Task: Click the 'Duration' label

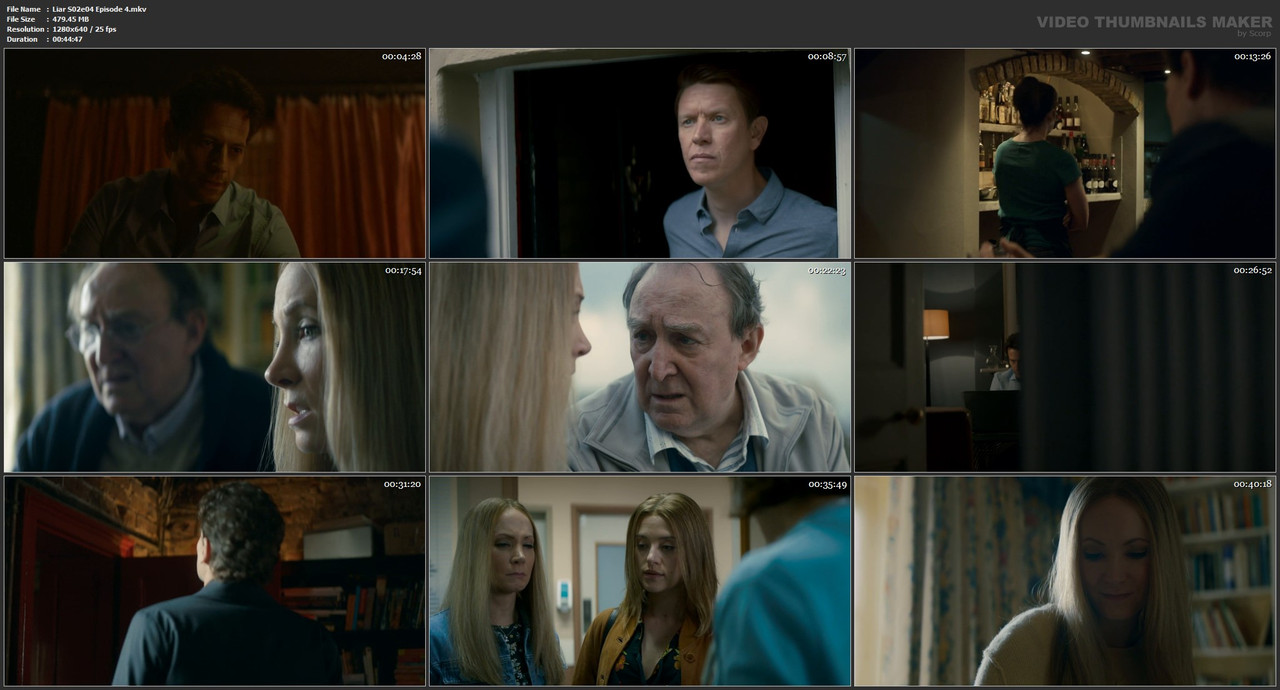Action: tap(22, 39)
